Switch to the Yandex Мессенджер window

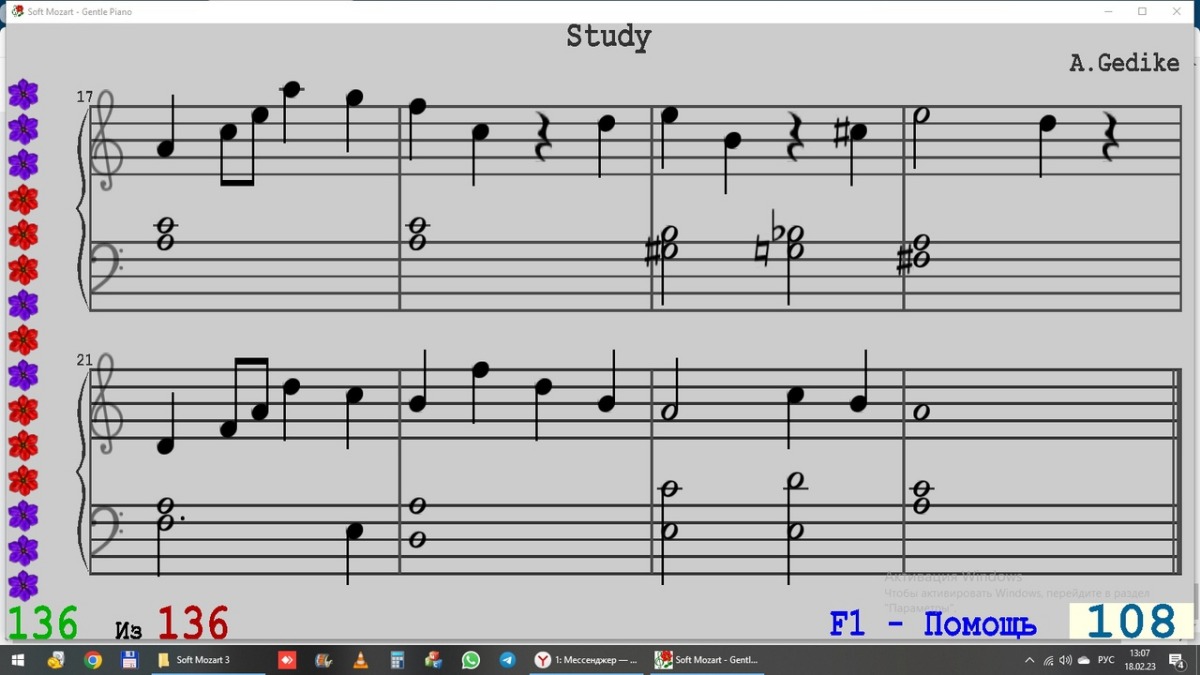click(587, 660)
